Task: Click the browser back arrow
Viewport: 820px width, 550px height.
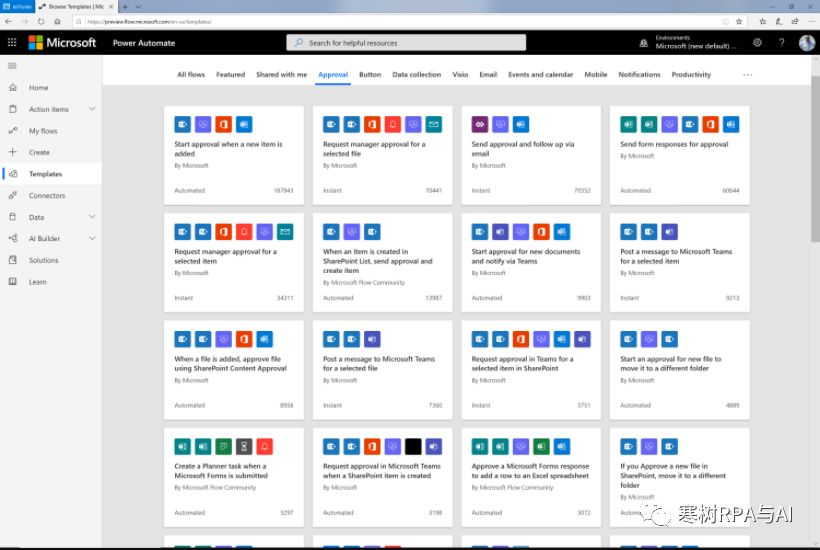Action: coord(8,21)
